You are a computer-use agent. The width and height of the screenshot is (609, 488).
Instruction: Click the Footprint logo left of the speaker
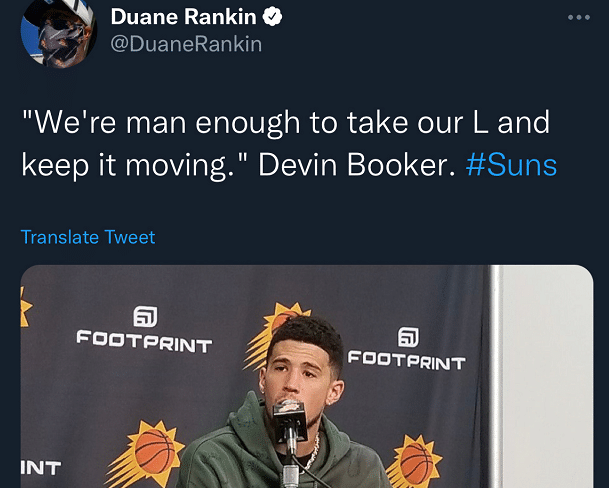click(144, 332)
